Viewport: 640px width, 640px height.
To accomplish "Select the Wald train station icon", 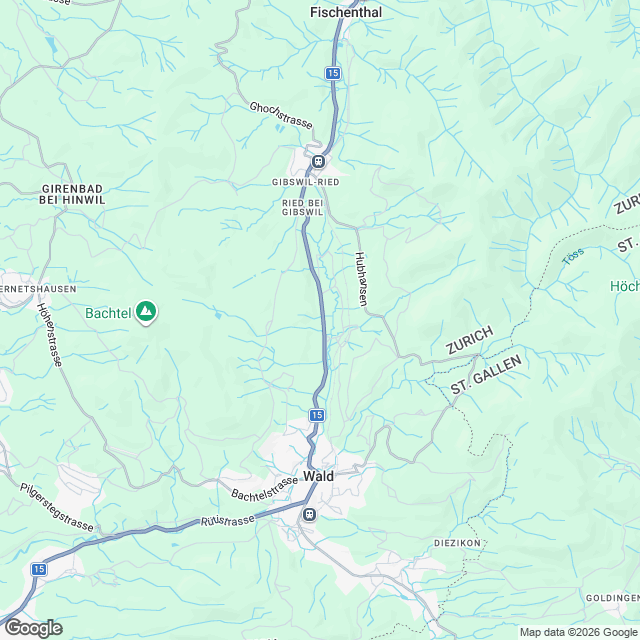I will [x=309, y=514].
